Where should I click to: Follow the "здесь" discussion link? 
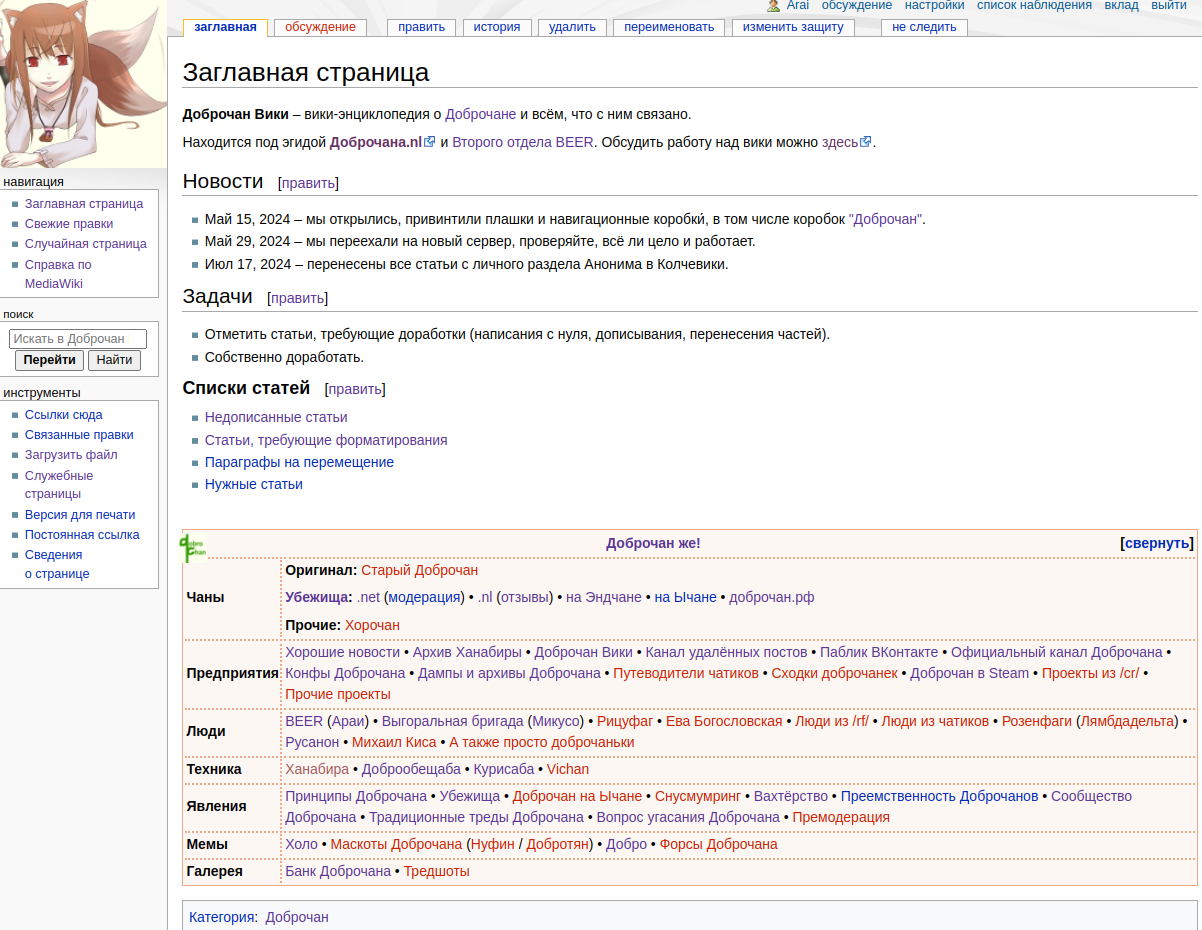(x=840, y=142)
